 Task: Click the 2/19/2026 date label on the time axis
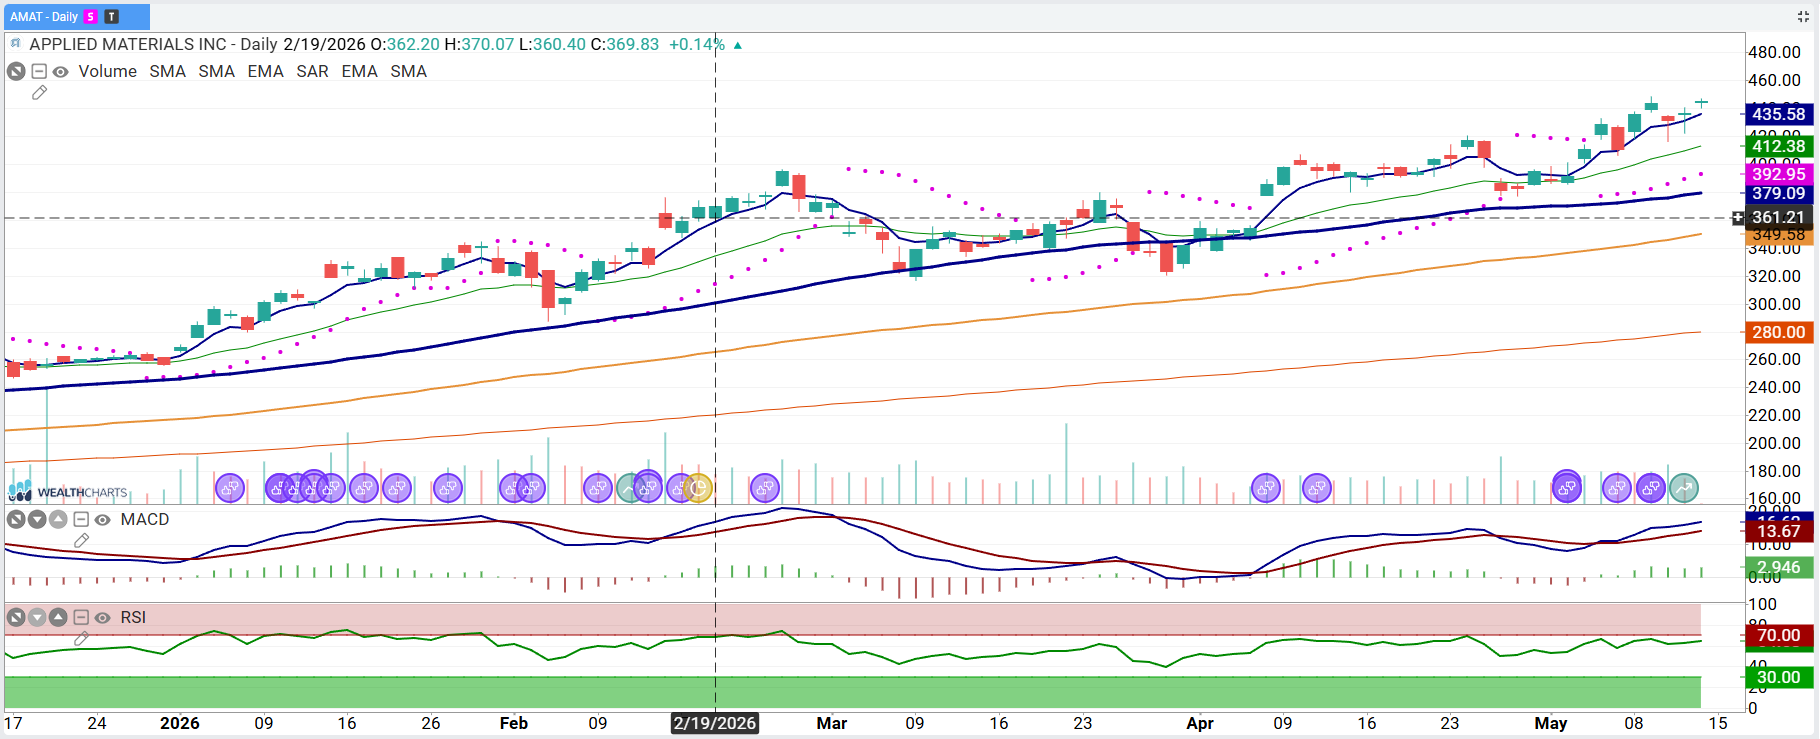[715, 723]
